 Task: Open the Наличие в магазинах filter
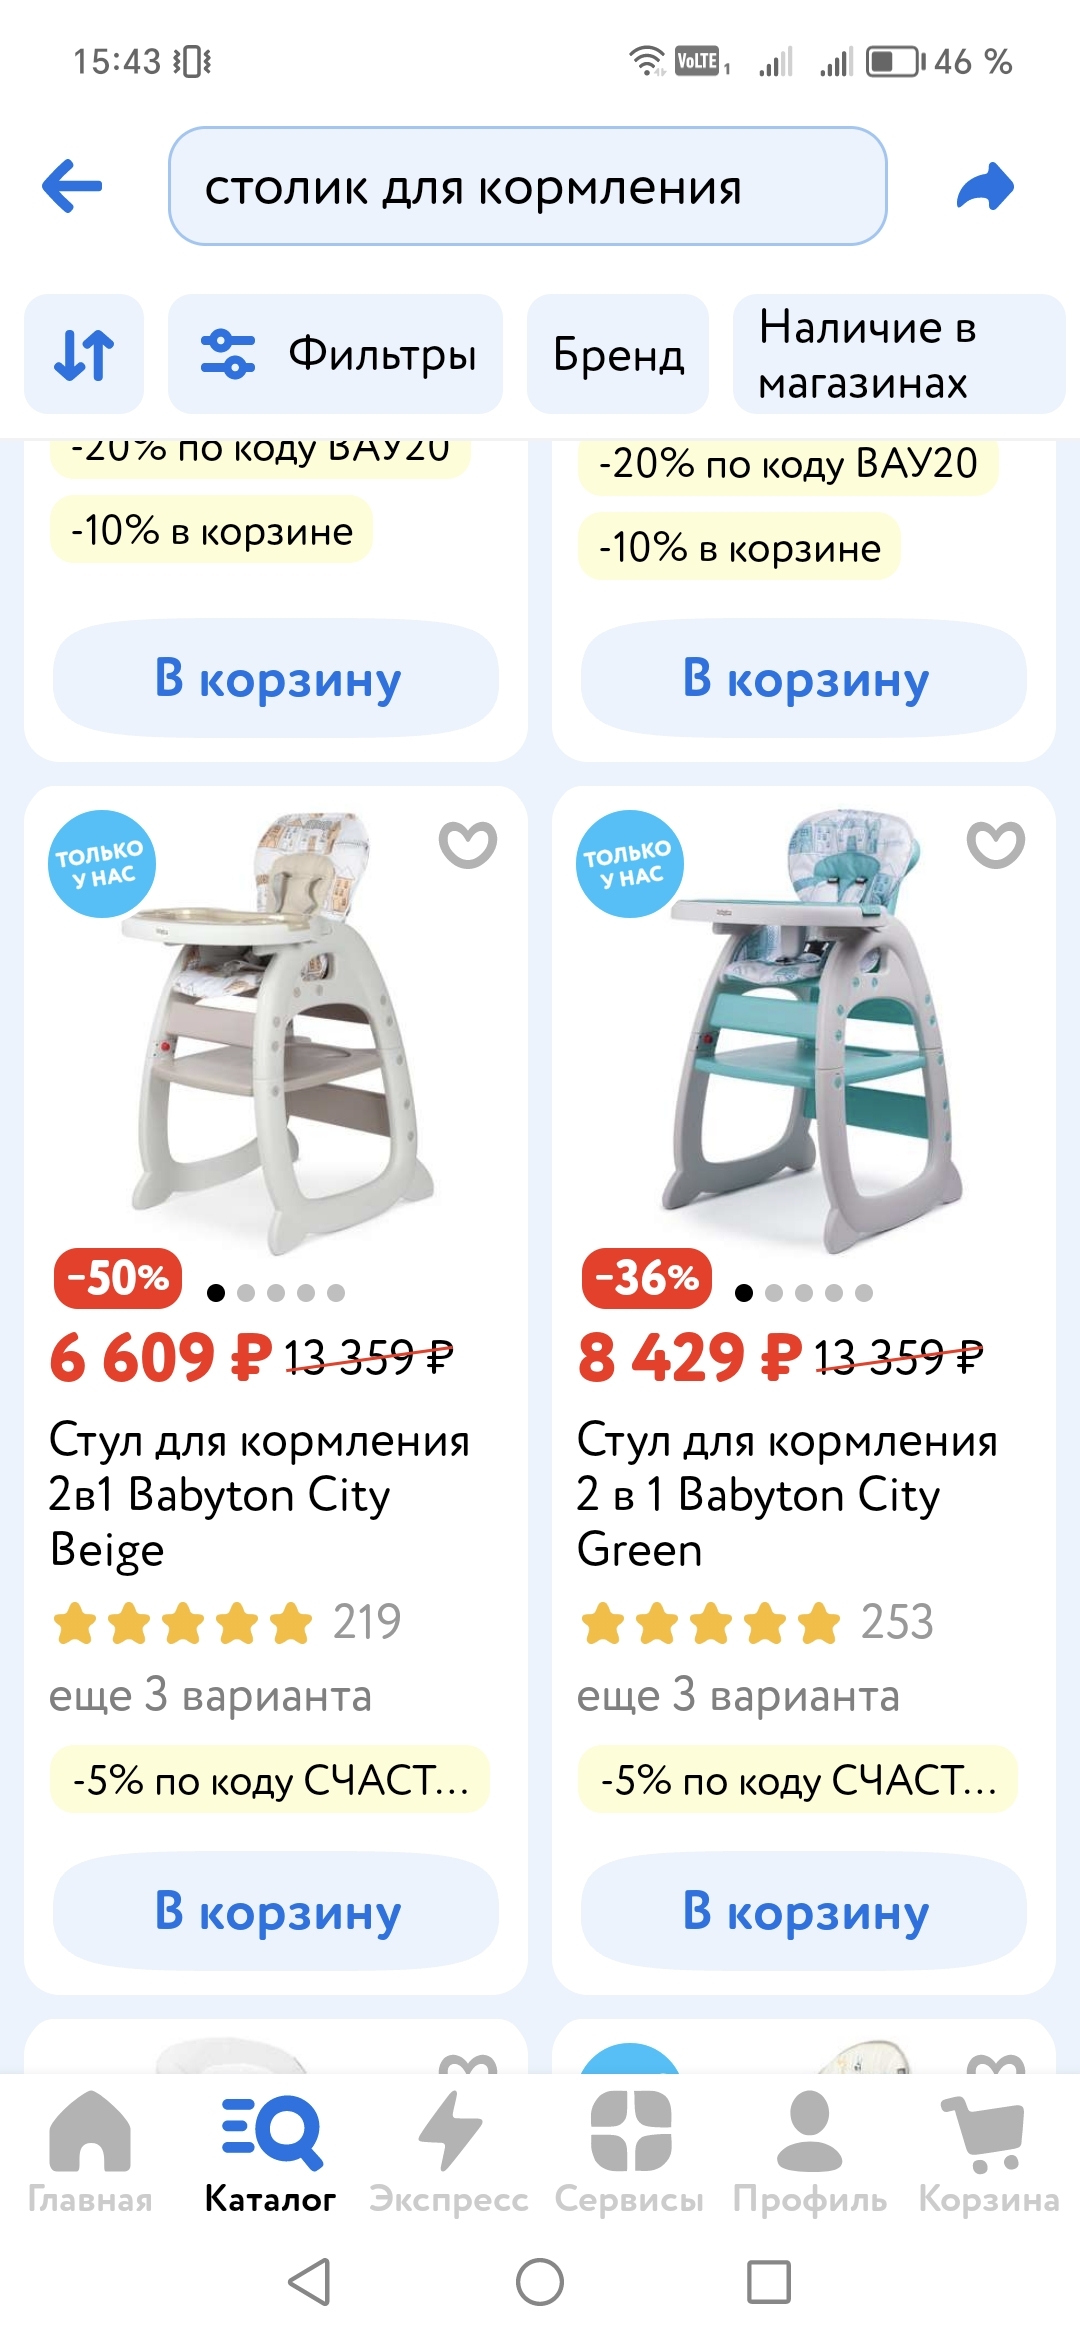[x=899, y=354]
